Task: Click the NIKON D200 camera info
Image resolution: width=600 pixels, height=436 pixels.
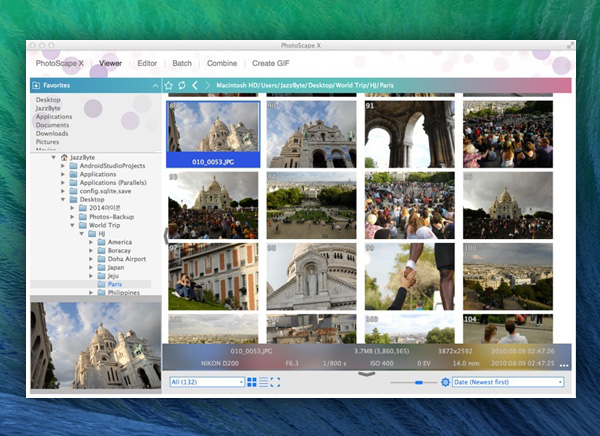Action: pos(220,363)
